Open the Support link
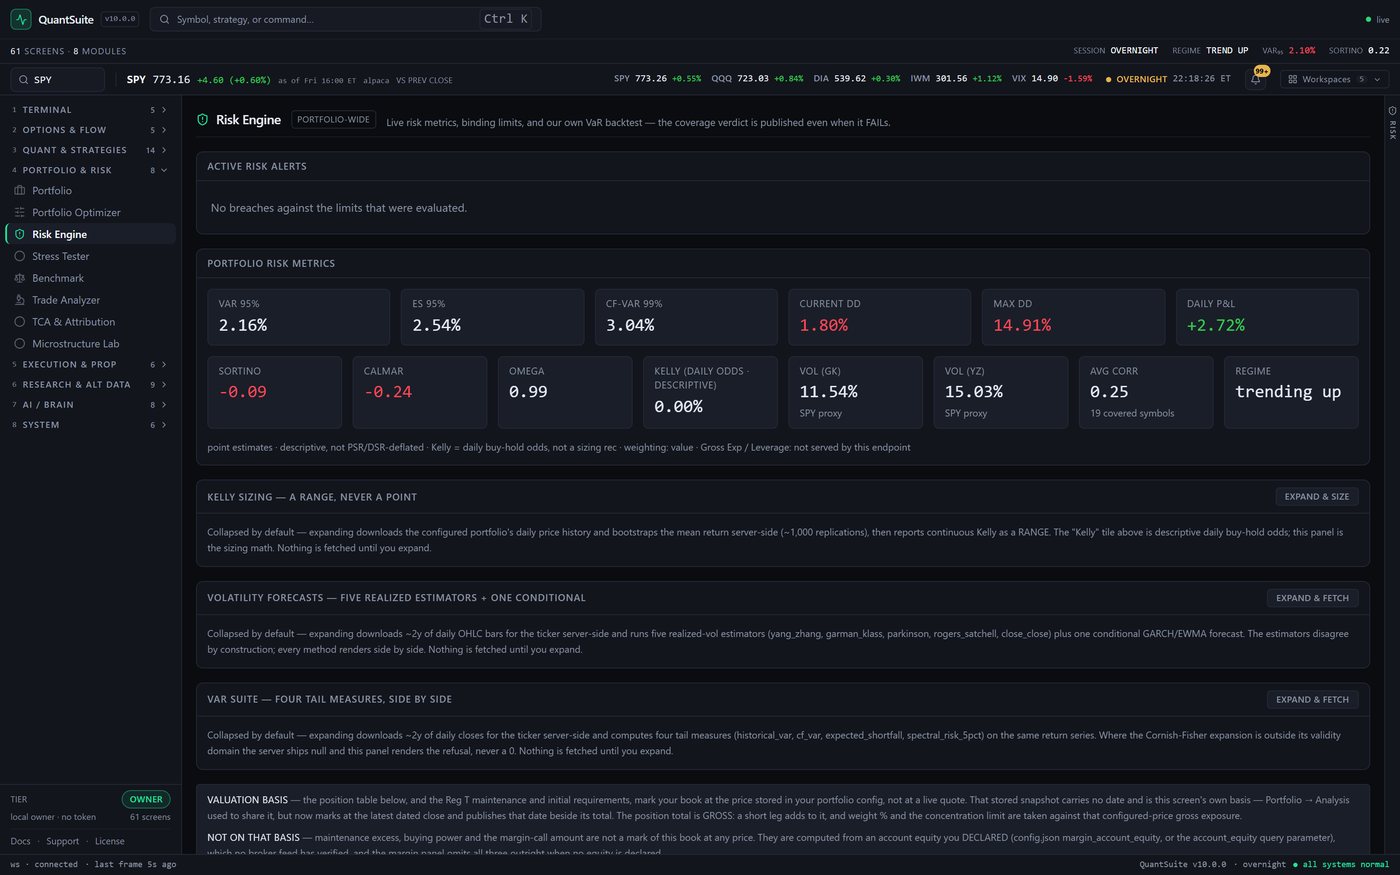The height and width of the screenshot is (875, 1400). pyautogui.click(x=62, y=841)
